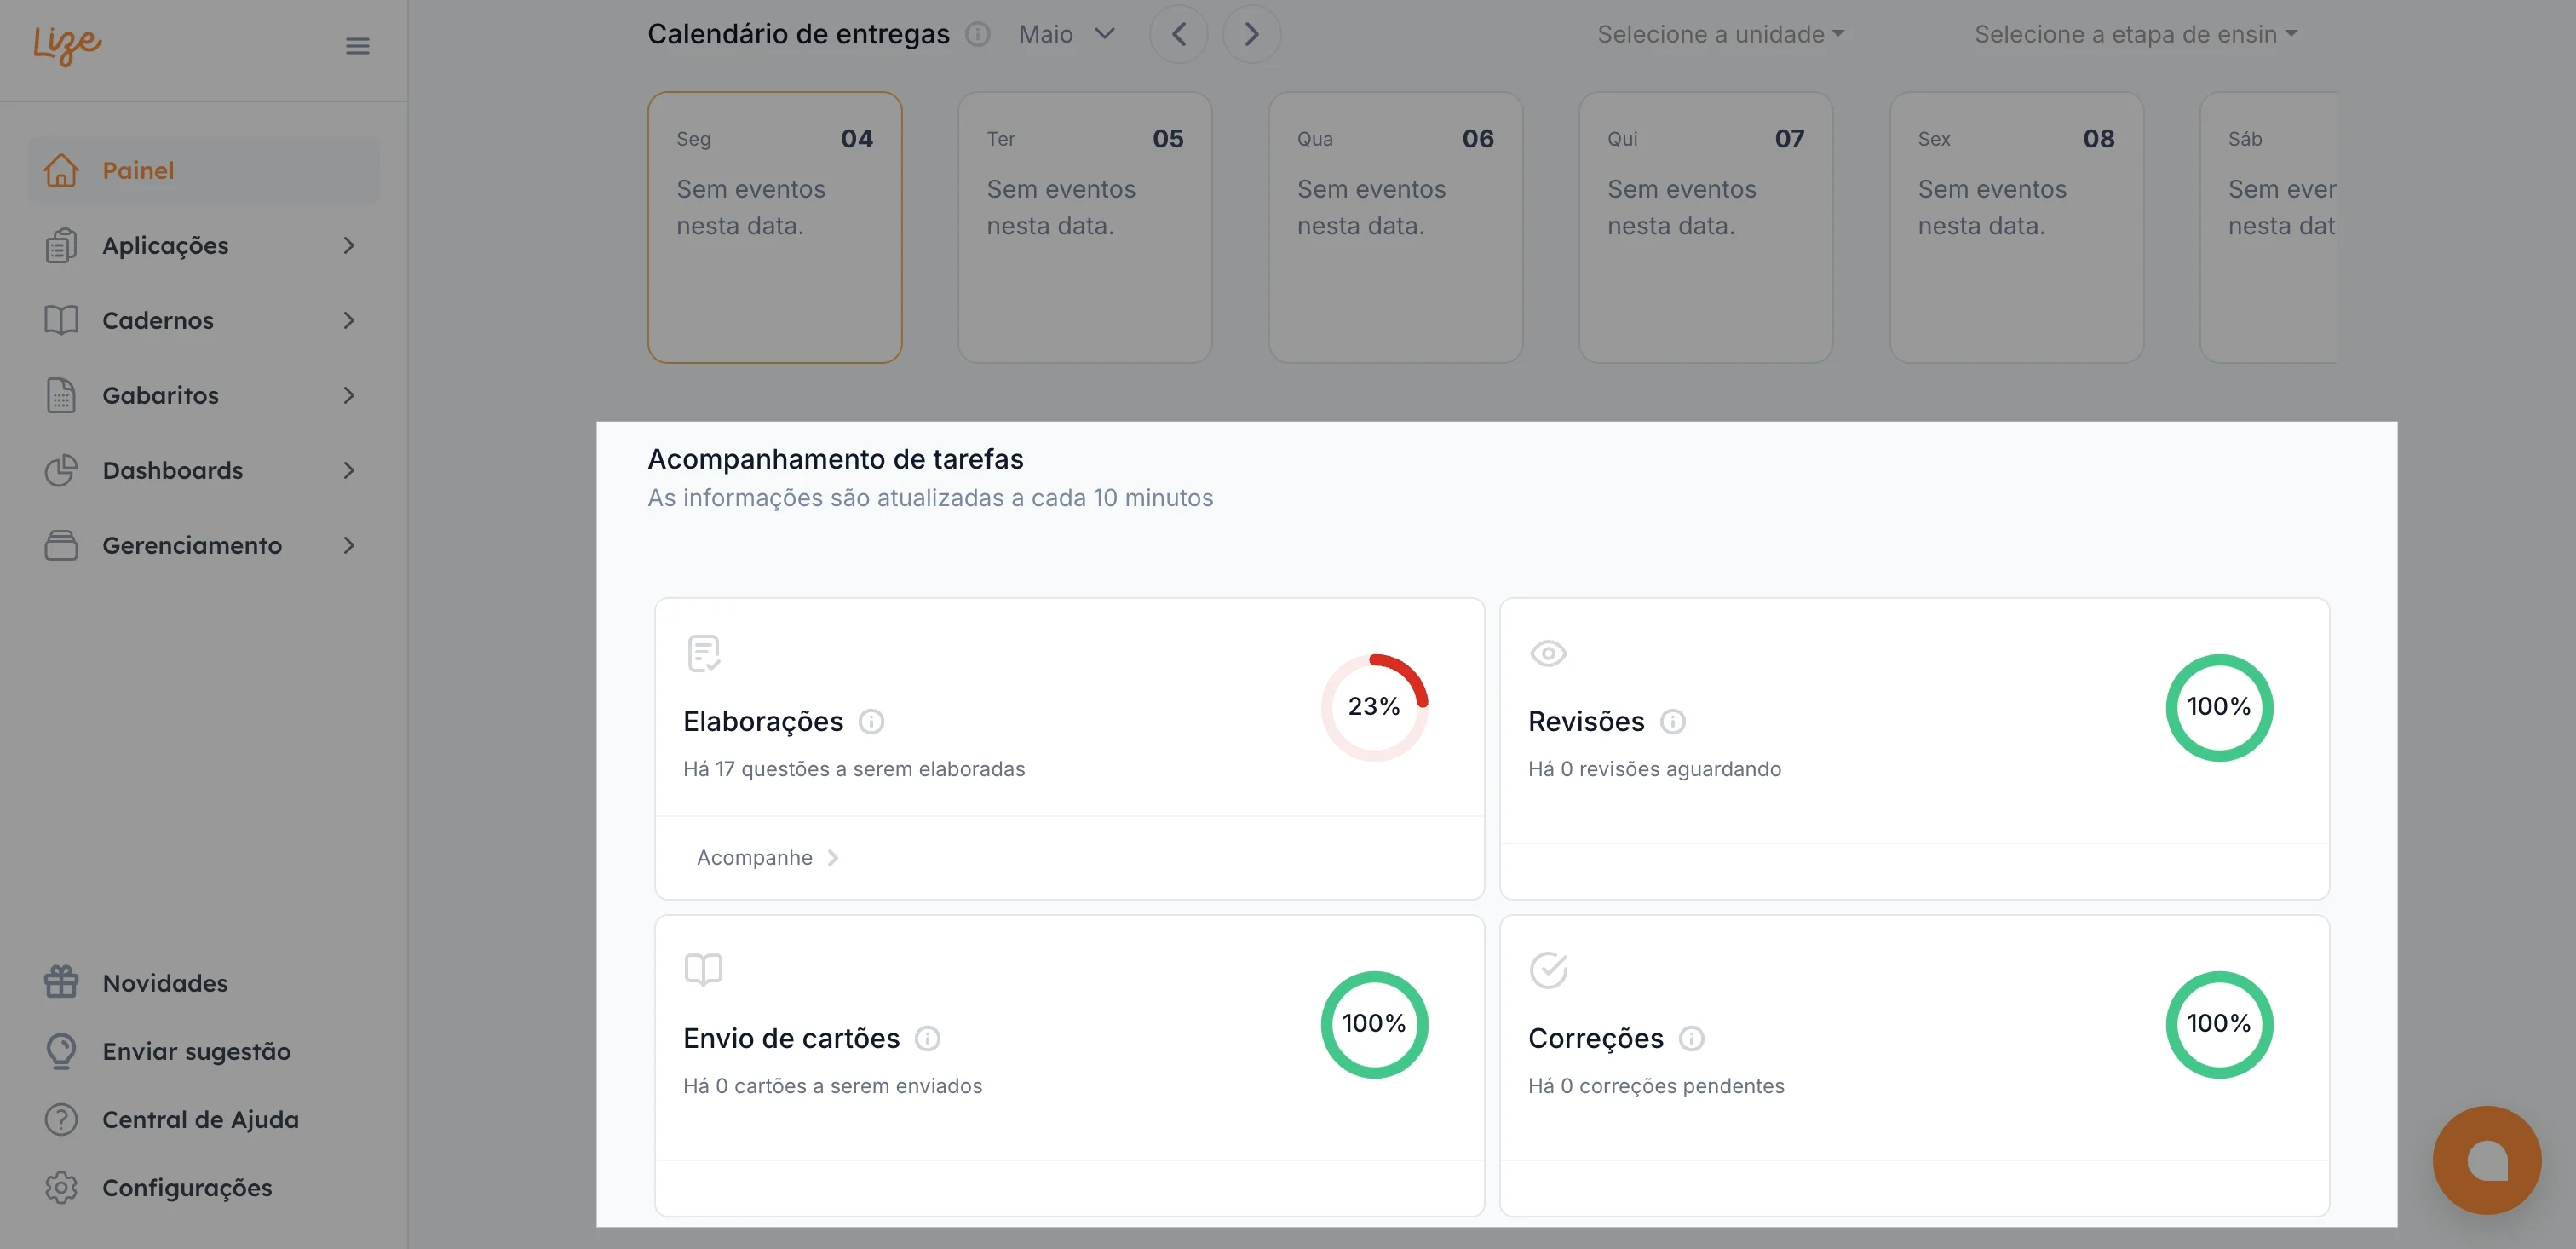The height and width of the screenshot is (1249, 2576).
Task: Select the Qua 06 calendar day card
Action: coord(1396,227)
